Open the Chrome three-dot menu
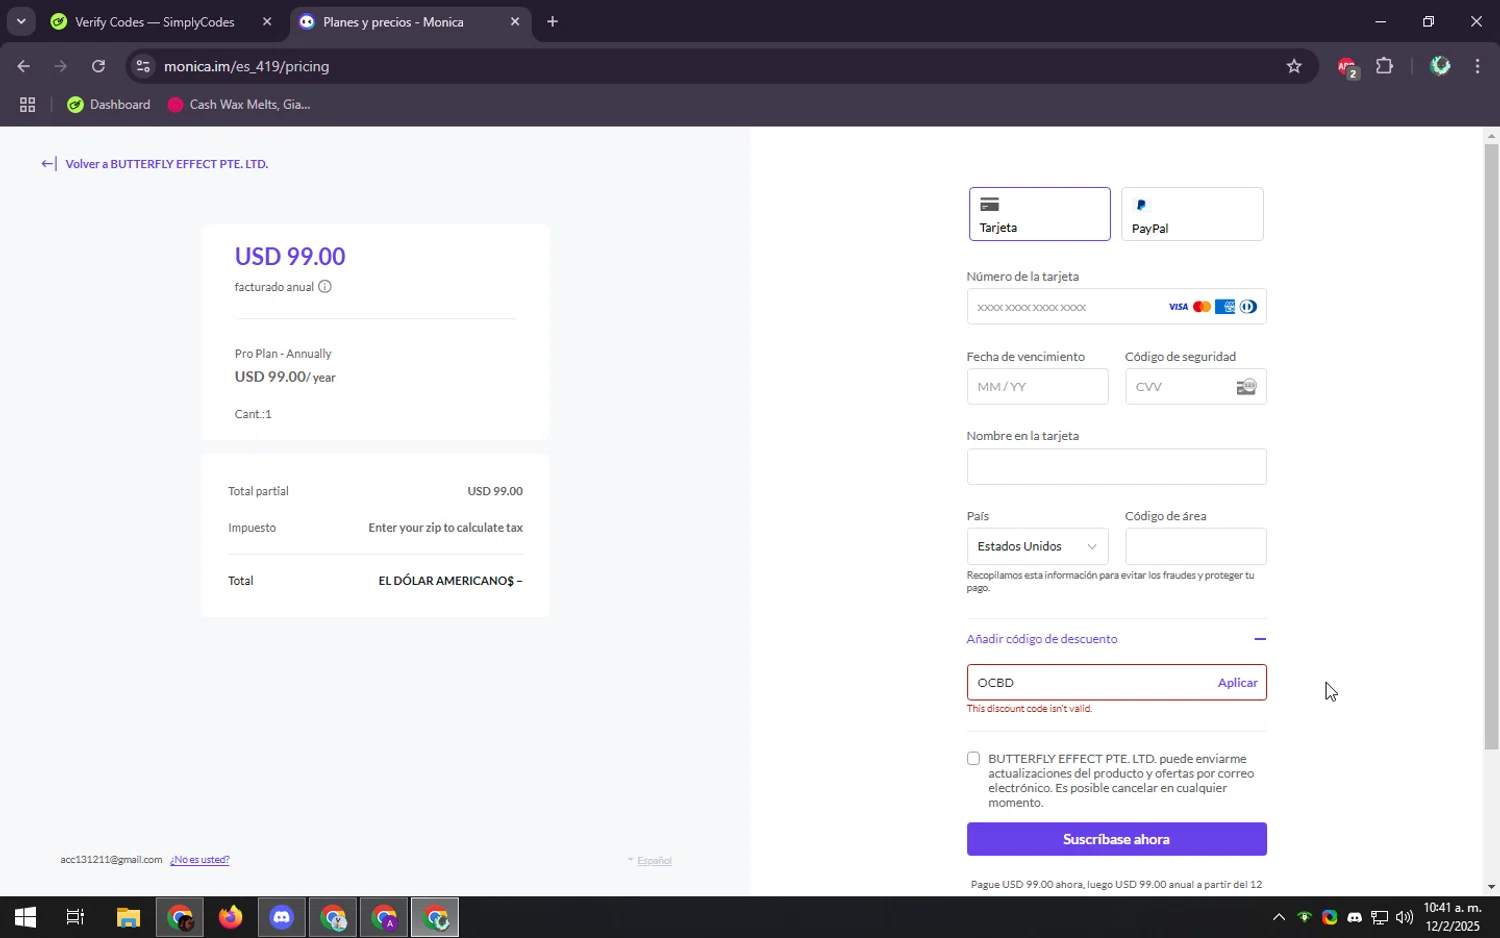This screenshot has width=1500, height=938. coord(1477,66)
